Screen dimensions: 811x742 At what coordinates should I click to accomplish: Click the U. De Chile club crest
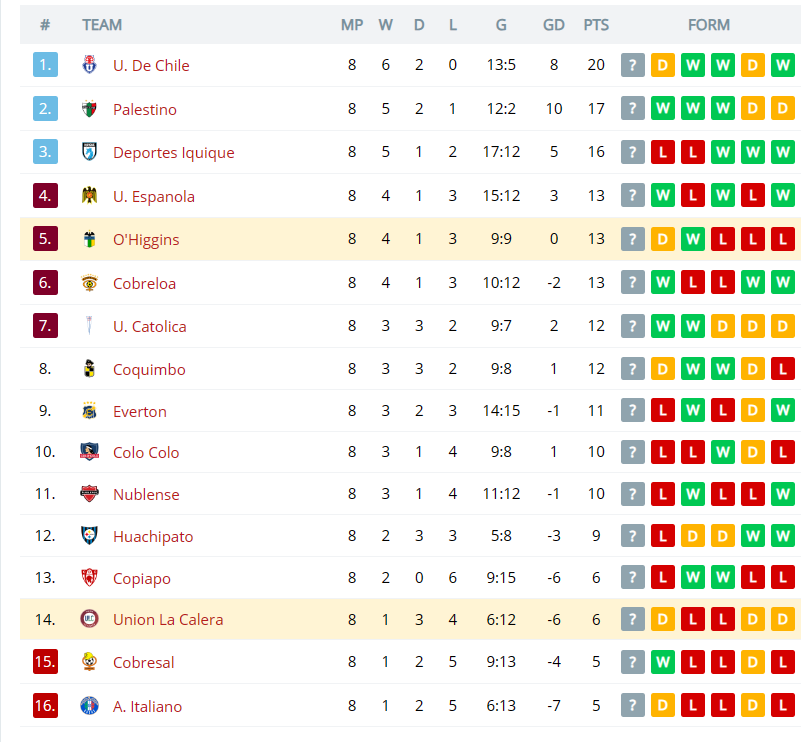coord(89,65)
